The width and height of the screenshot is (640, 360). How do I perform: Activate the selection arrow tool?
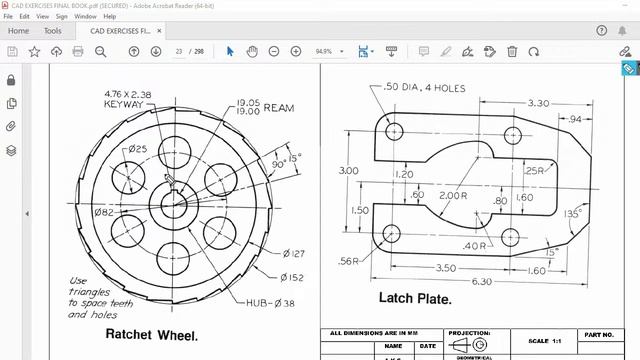pyautogui.click(x=230, y=51)
